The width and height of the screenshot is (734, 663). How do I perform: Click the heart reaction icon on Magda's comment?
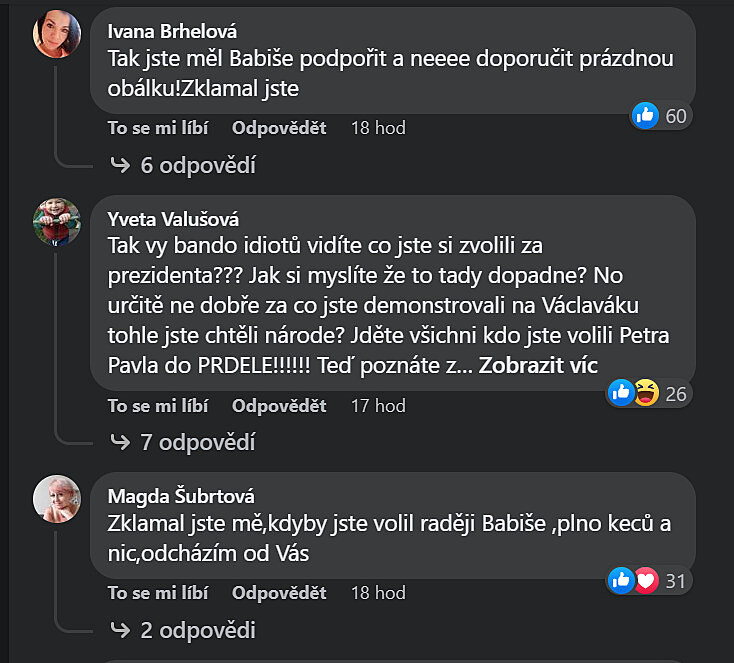[x=646, y=579]
